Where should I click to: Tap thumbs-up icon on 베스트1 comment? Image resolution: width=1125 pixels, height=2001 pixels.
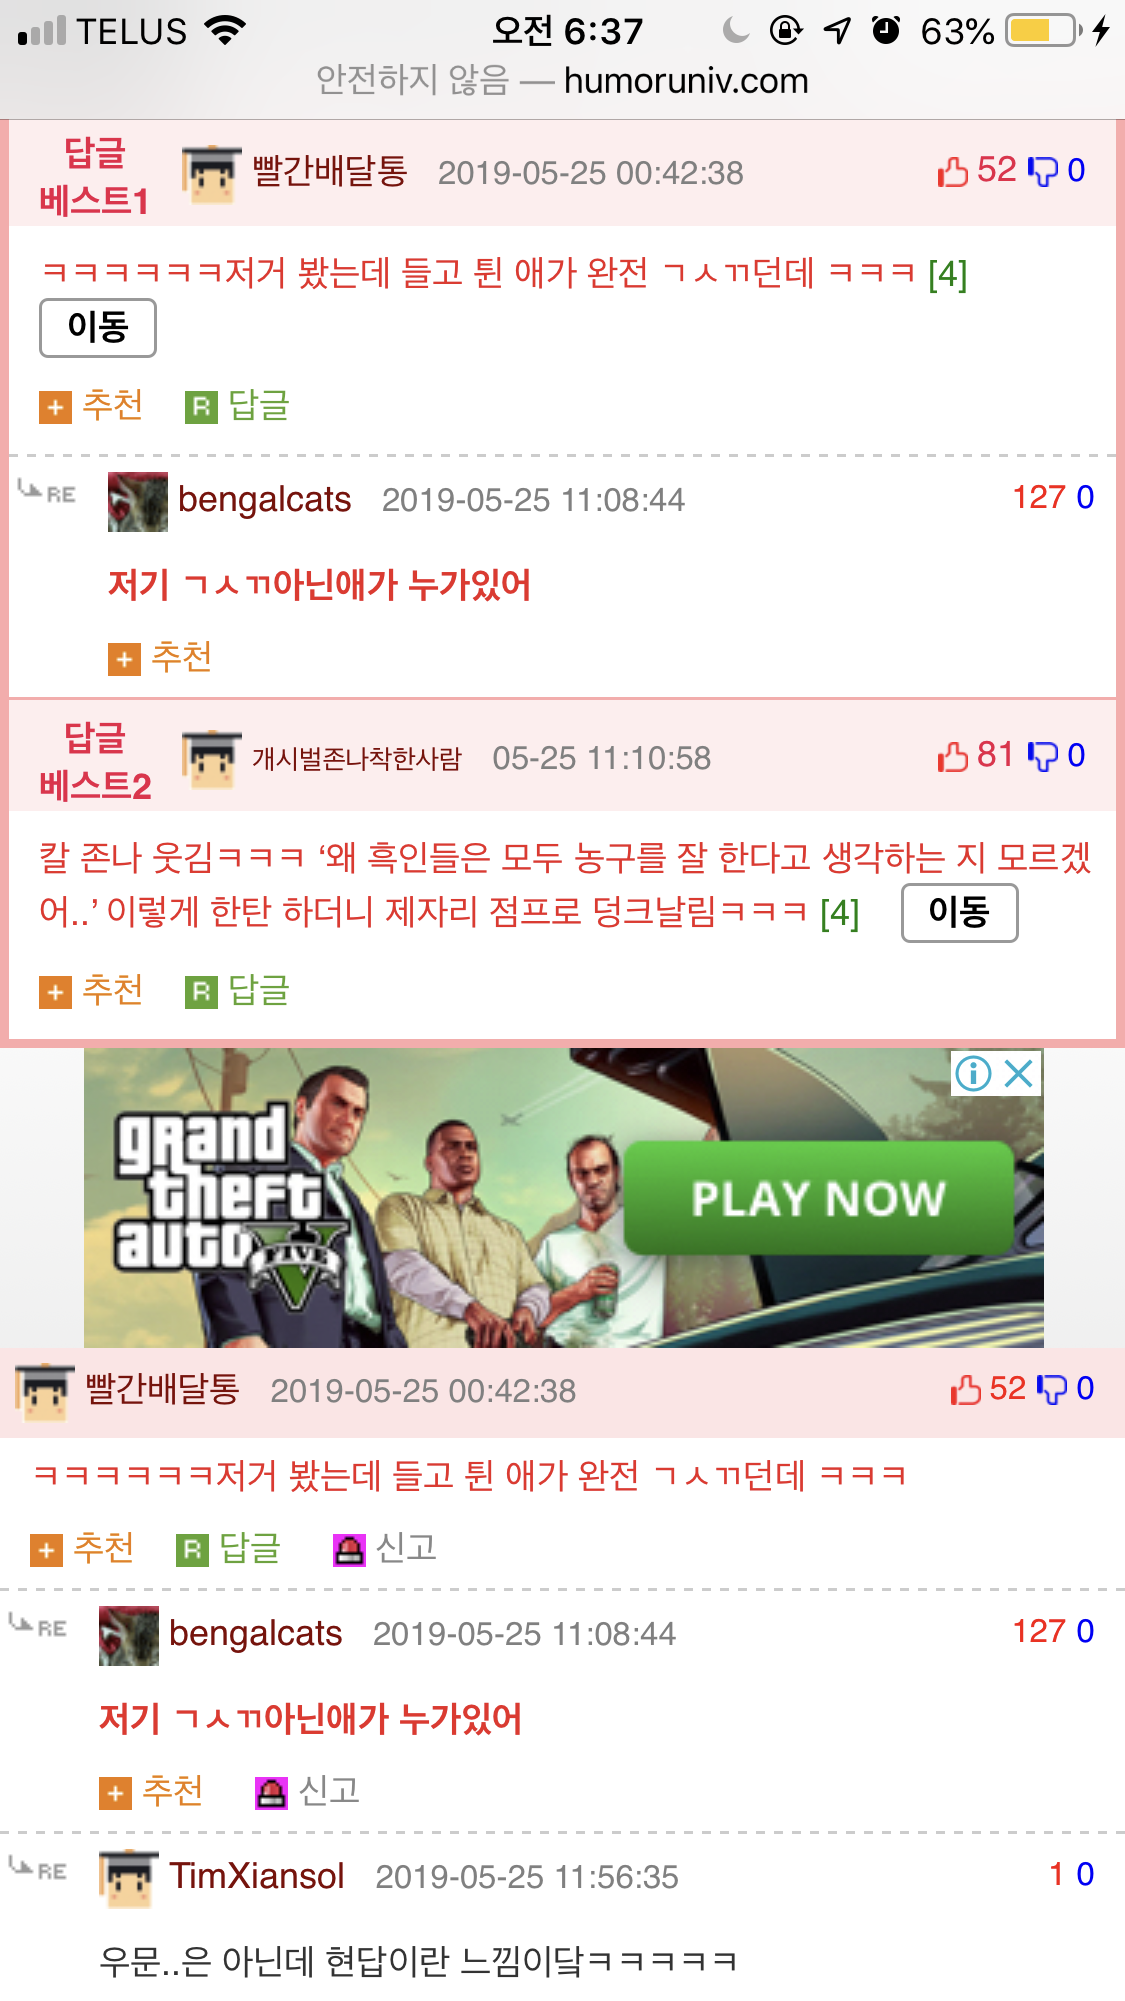point(953,172)
